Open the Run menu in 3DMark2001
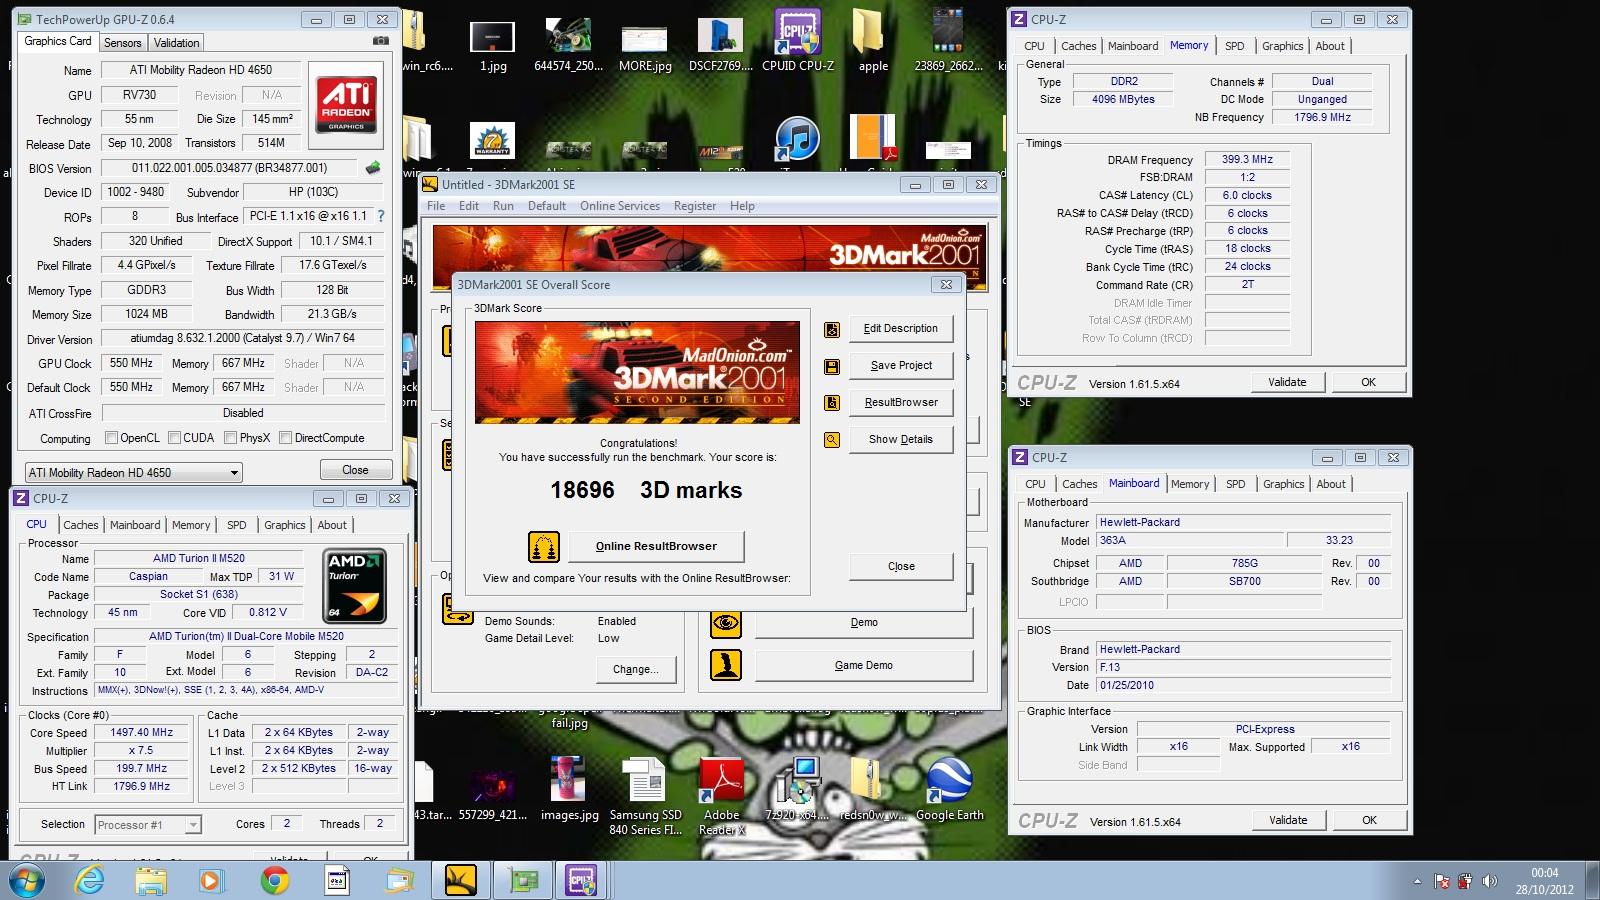1600x900 pixels. [x=503, y=206]
